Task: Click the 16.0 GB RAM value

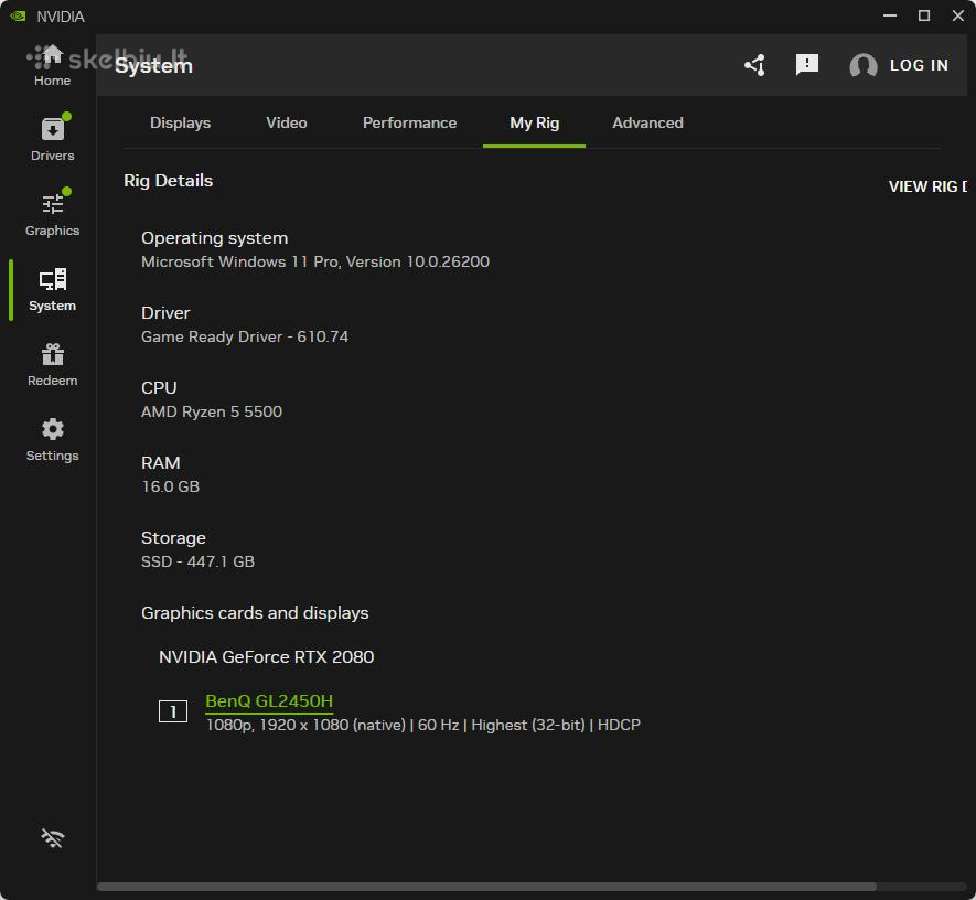Action: point(171,486)
